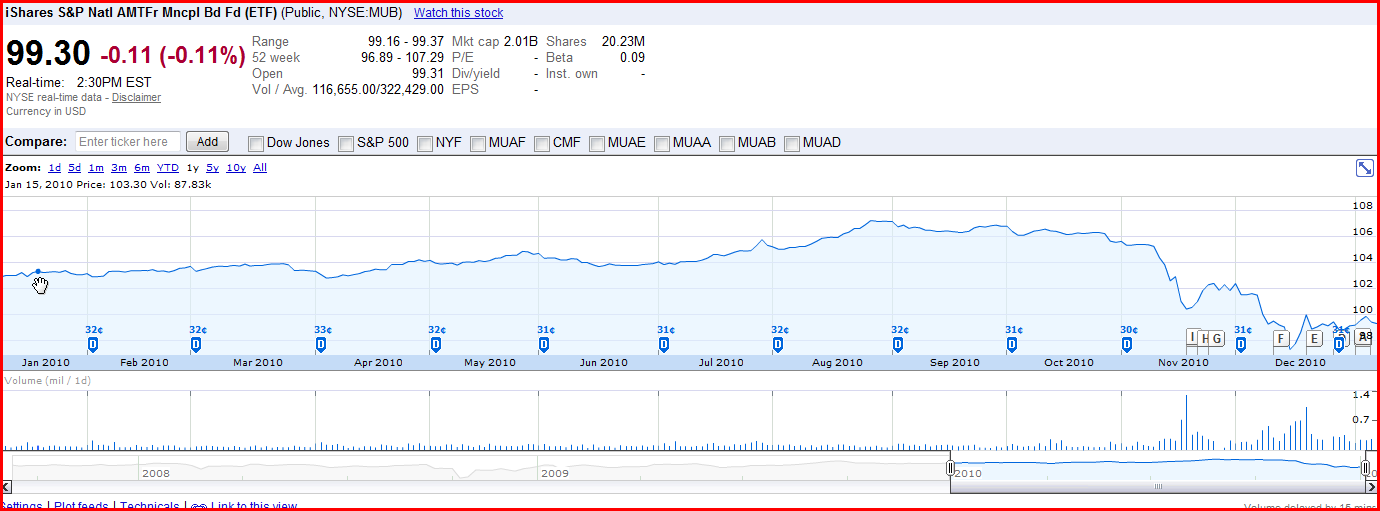Click the Vol / Avg. value 116,655.00/322,429.00
Image resolution: width=1380 pixels, height=511 pixels.
tap(378, 90)
